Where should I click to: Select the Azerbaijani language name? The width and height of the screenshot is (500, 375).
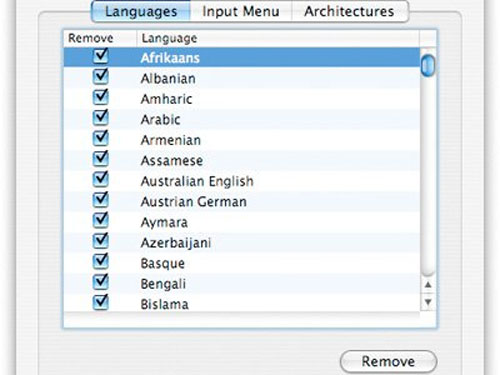pyautogui.click(x=176, y=243)
